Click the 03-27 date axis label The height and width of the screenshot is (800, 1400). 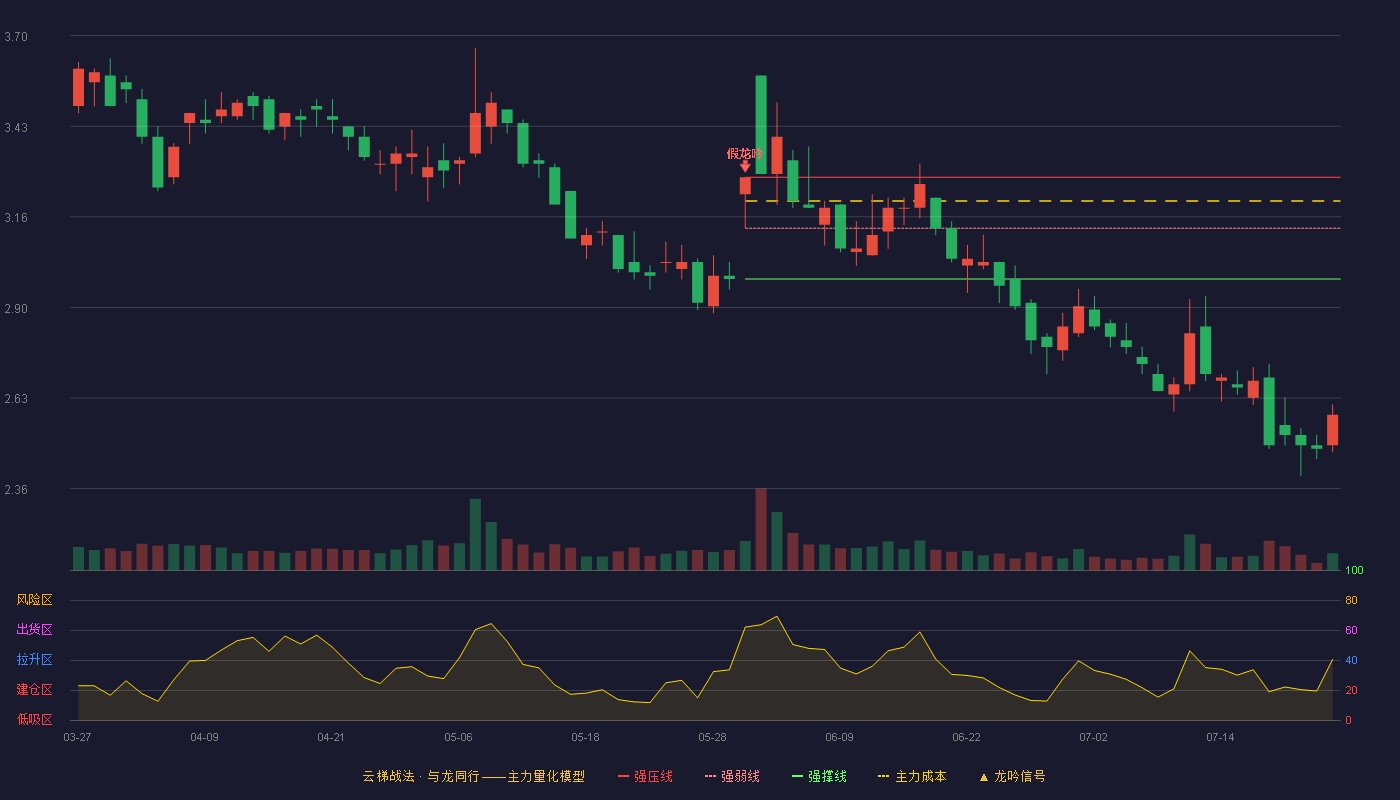point(77,737)
